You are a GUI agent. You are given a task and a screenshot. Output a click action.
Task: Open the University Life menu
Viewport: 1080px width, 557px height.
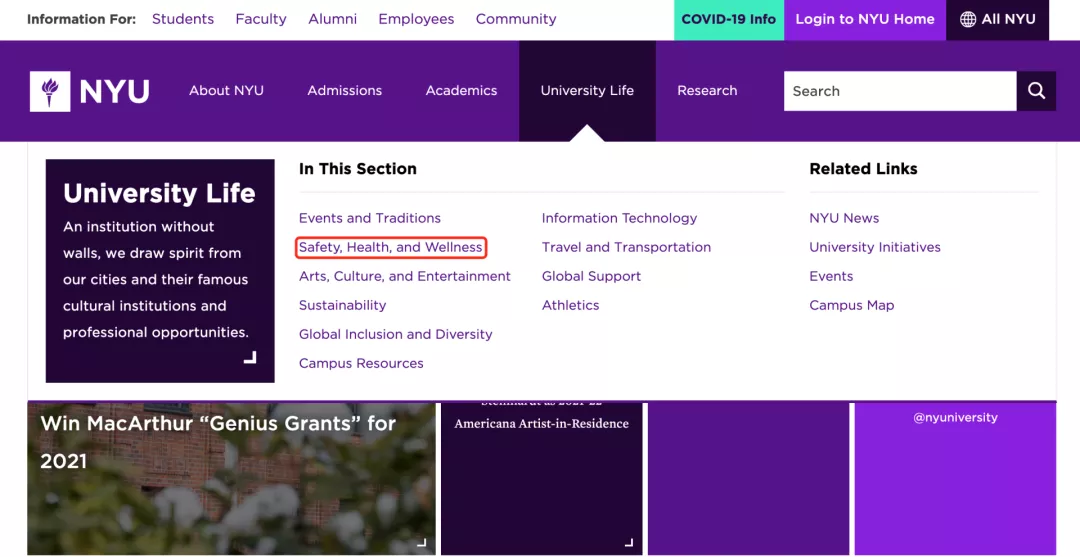point(587,90)
